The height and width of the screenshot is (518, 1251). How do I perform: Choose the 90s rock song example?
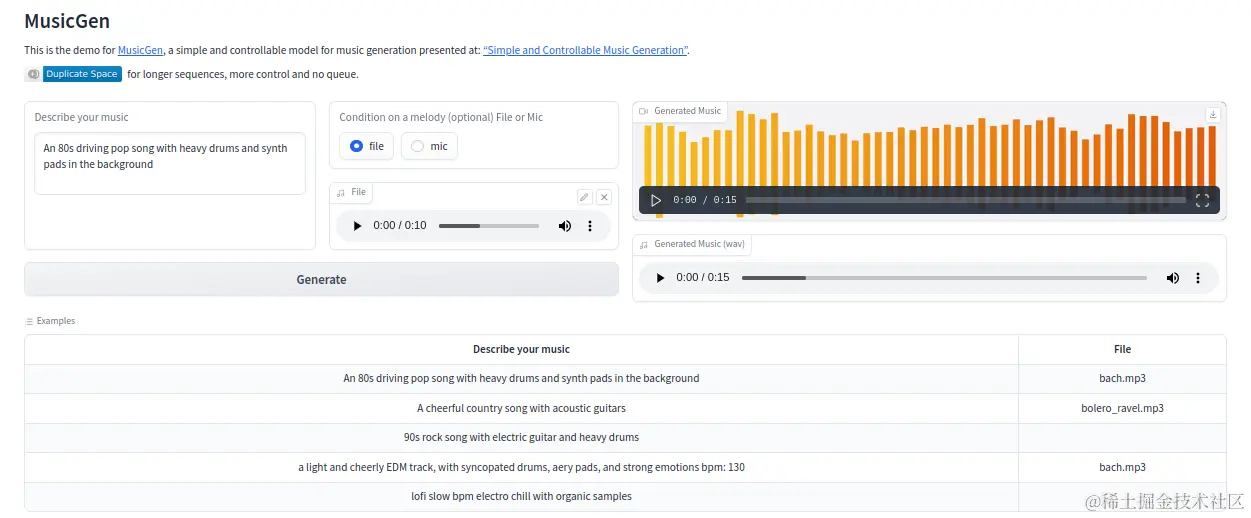(521, 437)
